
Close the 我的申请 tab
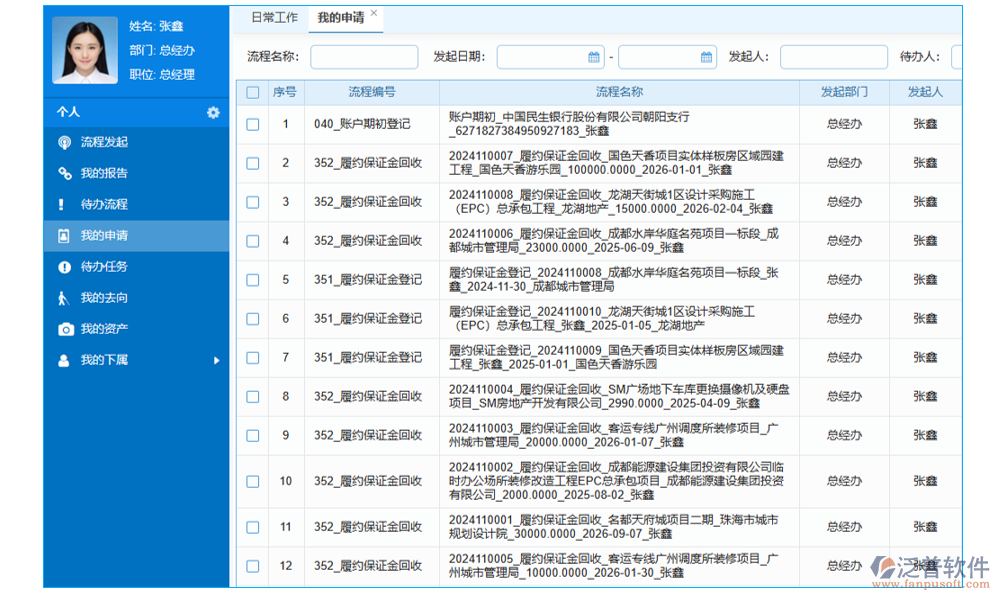tap(374, 14)
